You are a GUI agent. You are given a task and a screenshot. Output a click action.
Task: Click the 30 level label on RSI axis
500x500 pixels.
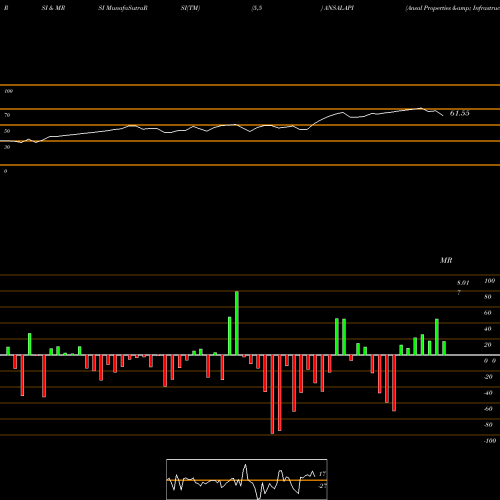tap(7, 147)
